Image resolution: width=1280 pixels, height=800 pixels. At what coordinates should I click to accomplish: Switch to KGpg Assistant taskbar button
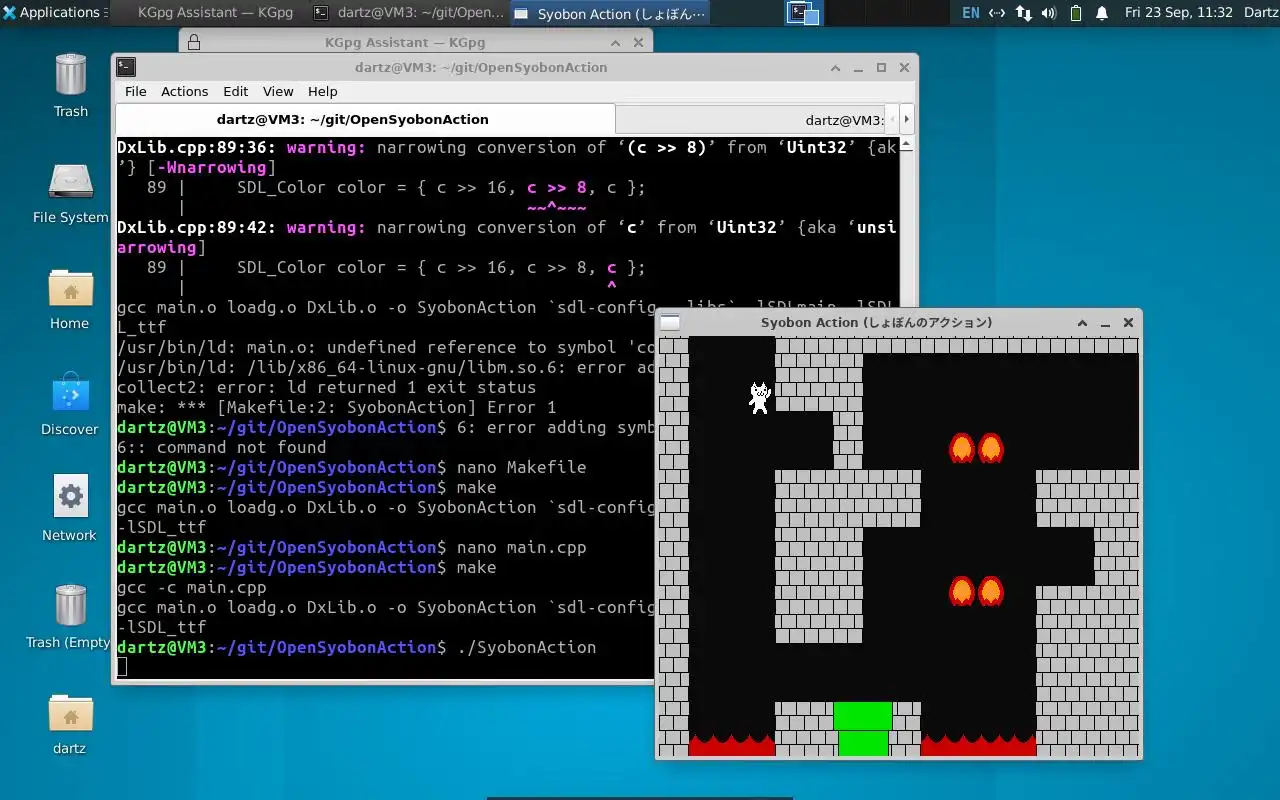tap(208, 13)
